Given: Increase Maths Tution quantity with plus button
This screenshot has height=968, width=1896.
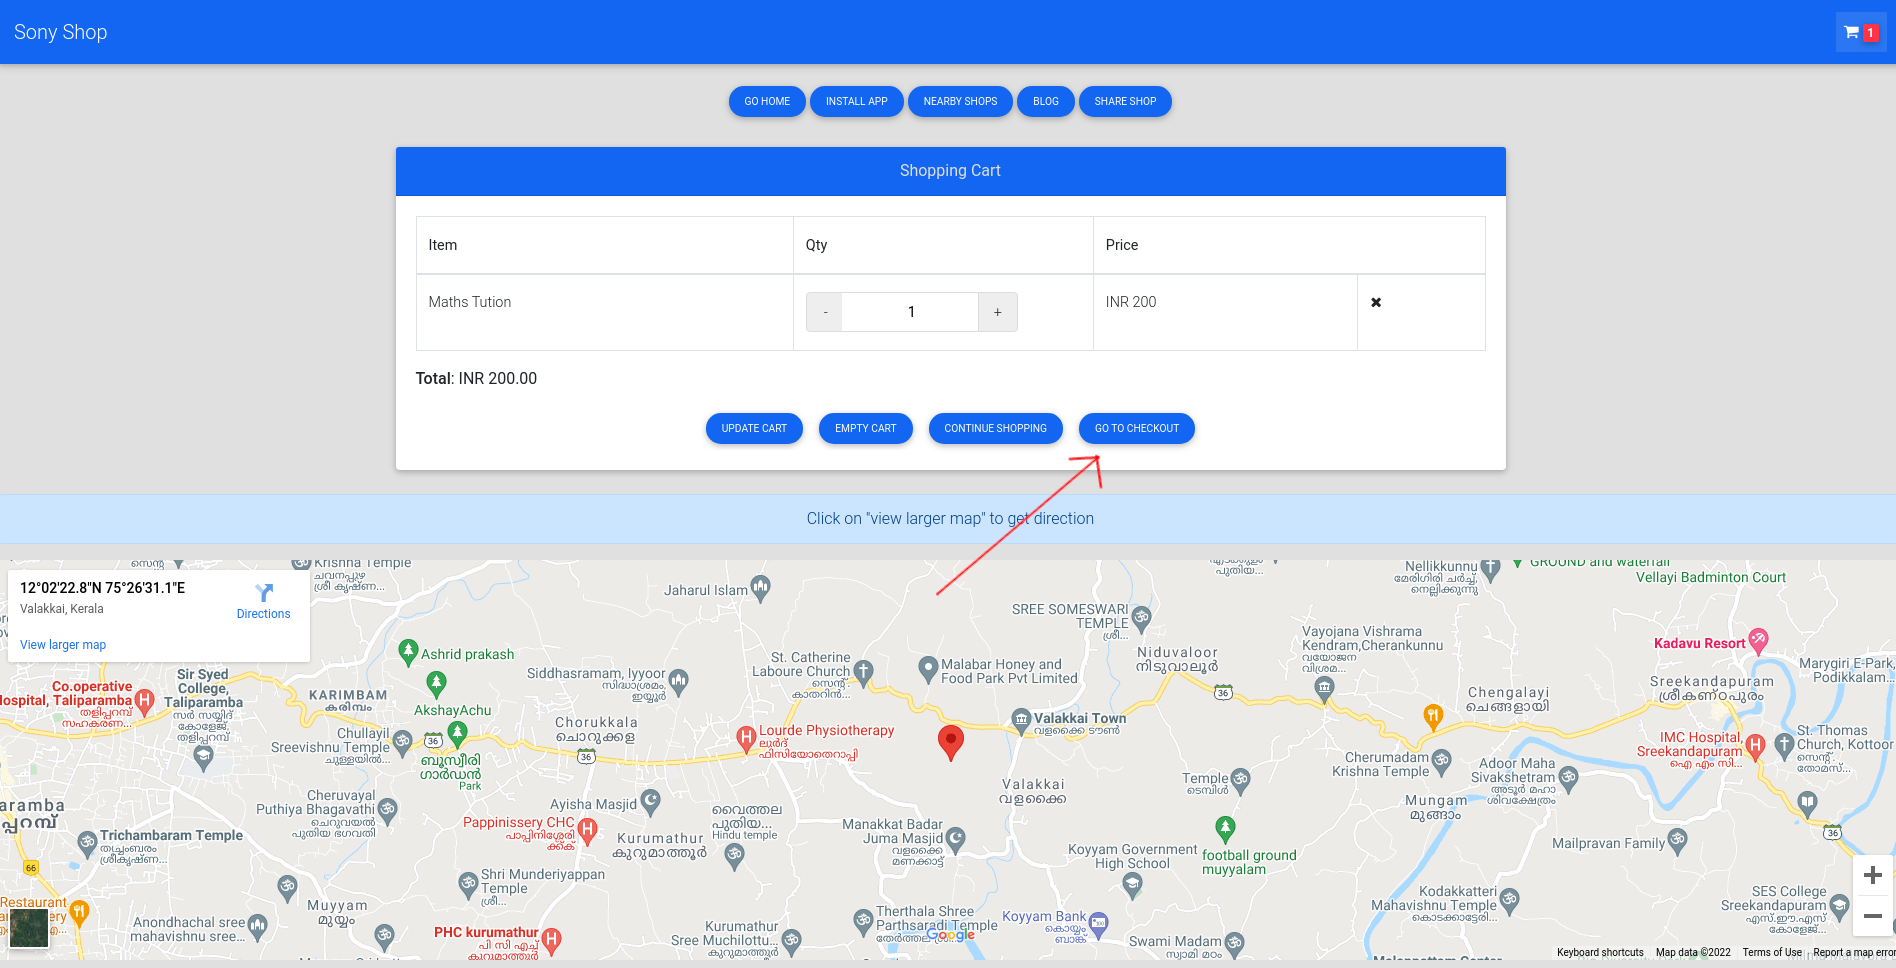Looking at the screenshot, I should pyautogui.click(x=997, y=312).
